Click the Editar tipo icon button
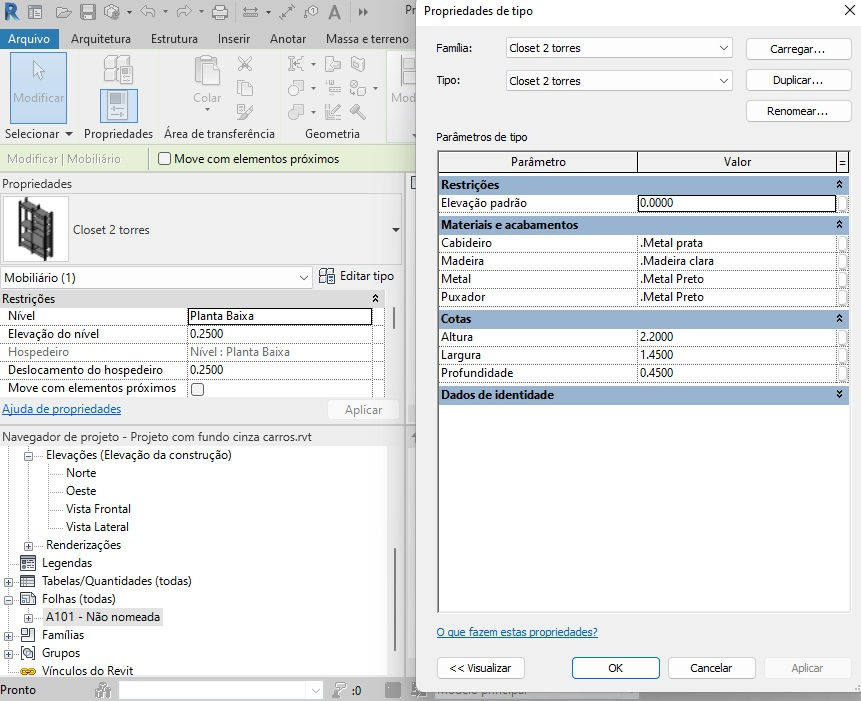The image size is (861, 701). click(x=356, y=276)
